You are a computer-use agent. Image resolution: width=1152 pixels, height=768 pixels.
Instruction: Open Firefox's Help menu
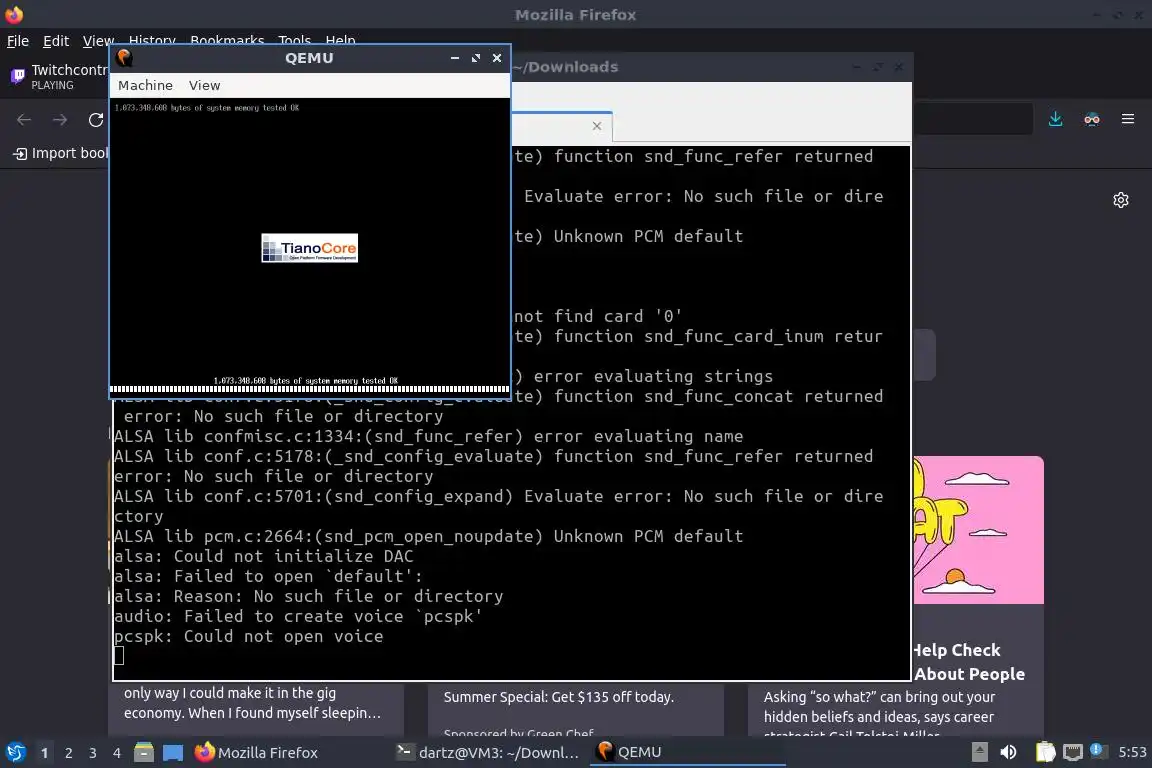click(340, 39)
